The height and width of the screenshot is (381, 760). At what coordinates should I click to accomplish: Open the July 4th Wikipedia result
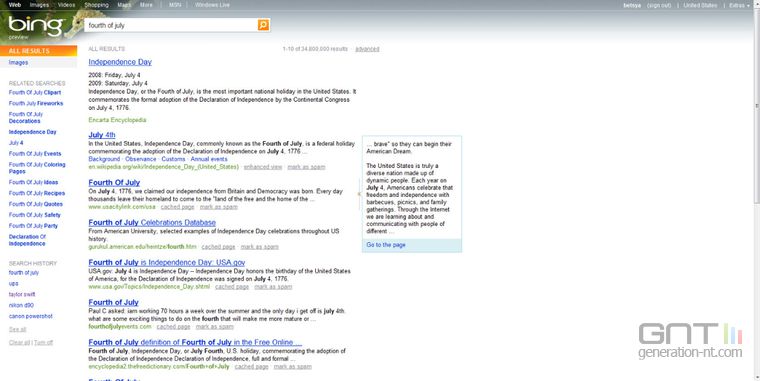coord(102,135)
